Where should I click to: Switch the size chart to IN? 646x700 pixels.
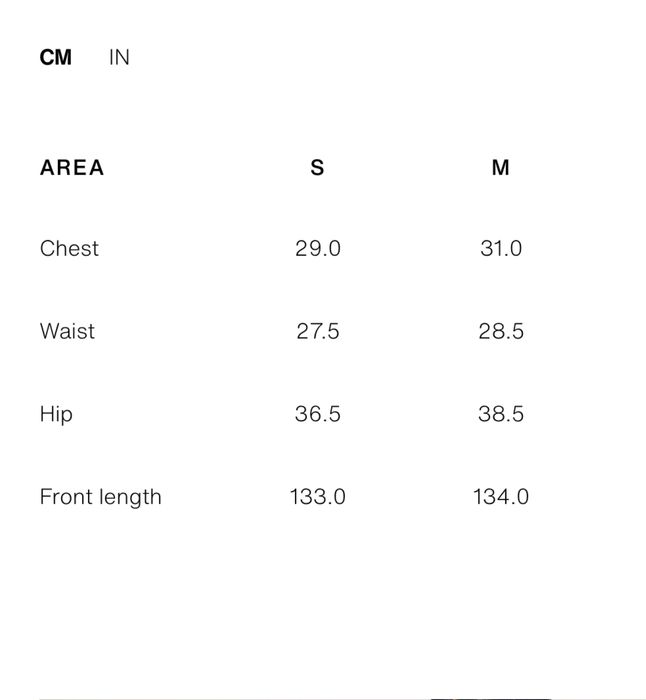pos(119,58)
